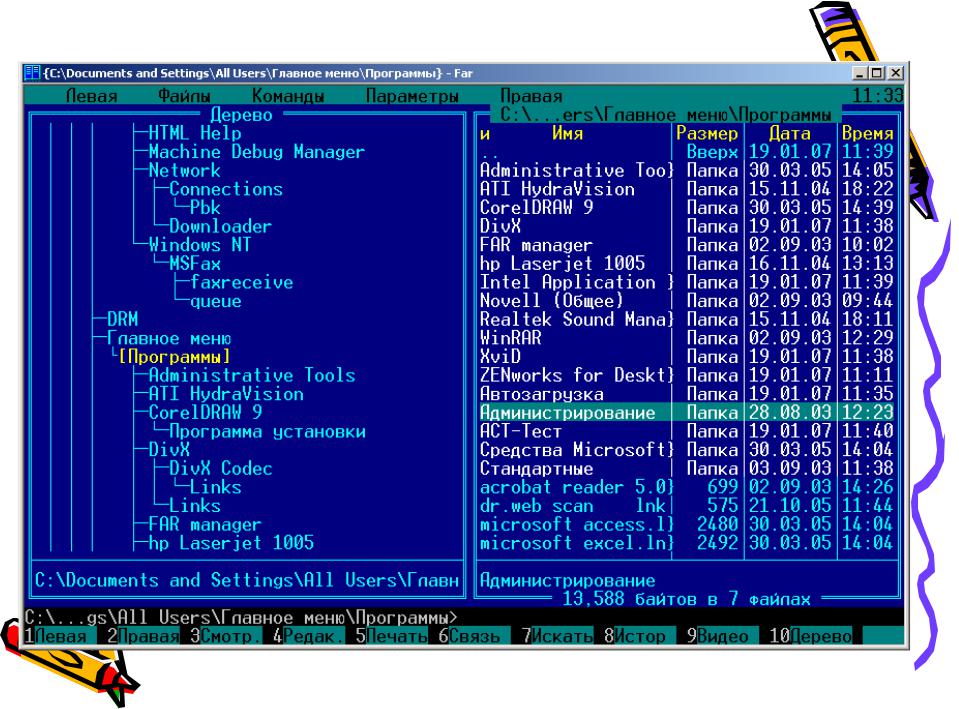The image size is (959, 709).
Task: Select Downloader in the tree panel
Action: pos(220,226)
